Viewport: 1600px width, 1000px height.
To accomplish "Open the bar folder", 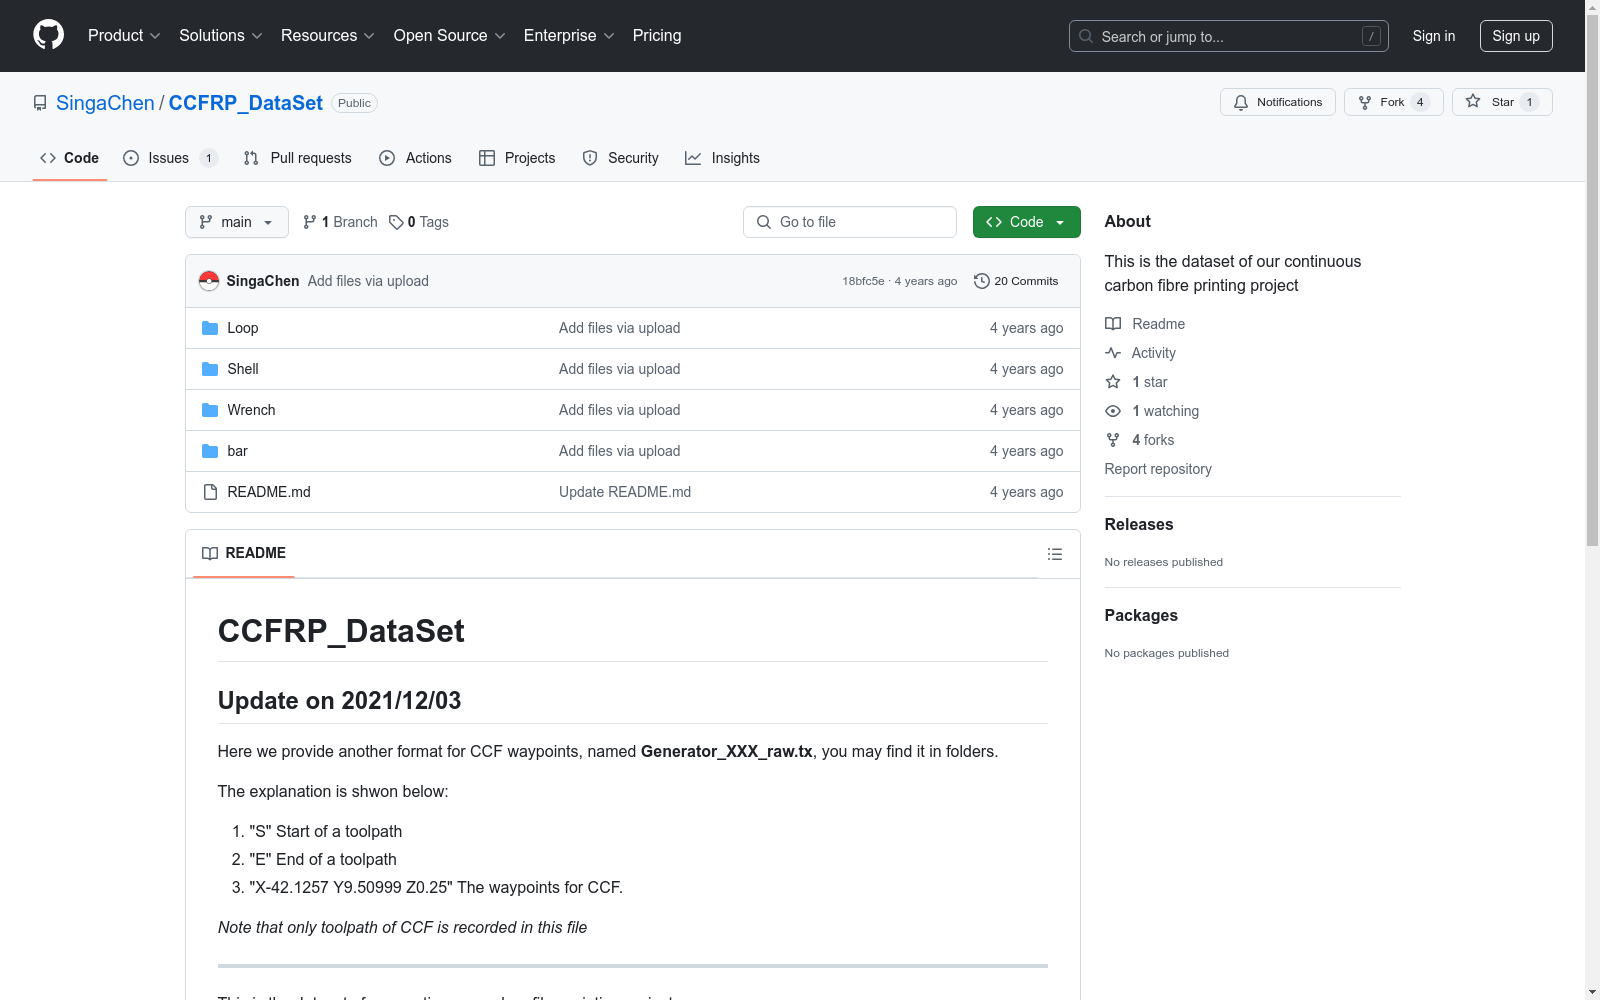I will (238, 451).
